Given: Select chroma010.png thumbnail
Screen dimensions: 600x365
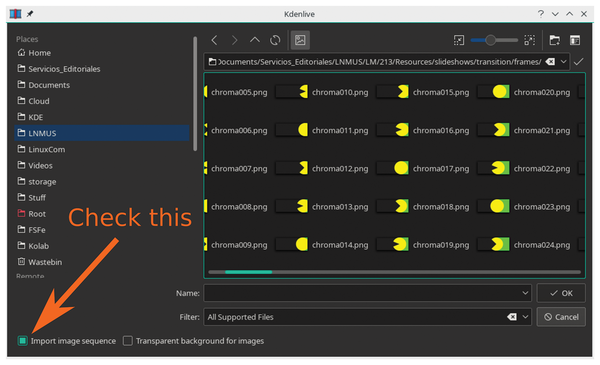Looking at the screenshot, I should pos(292,92).
